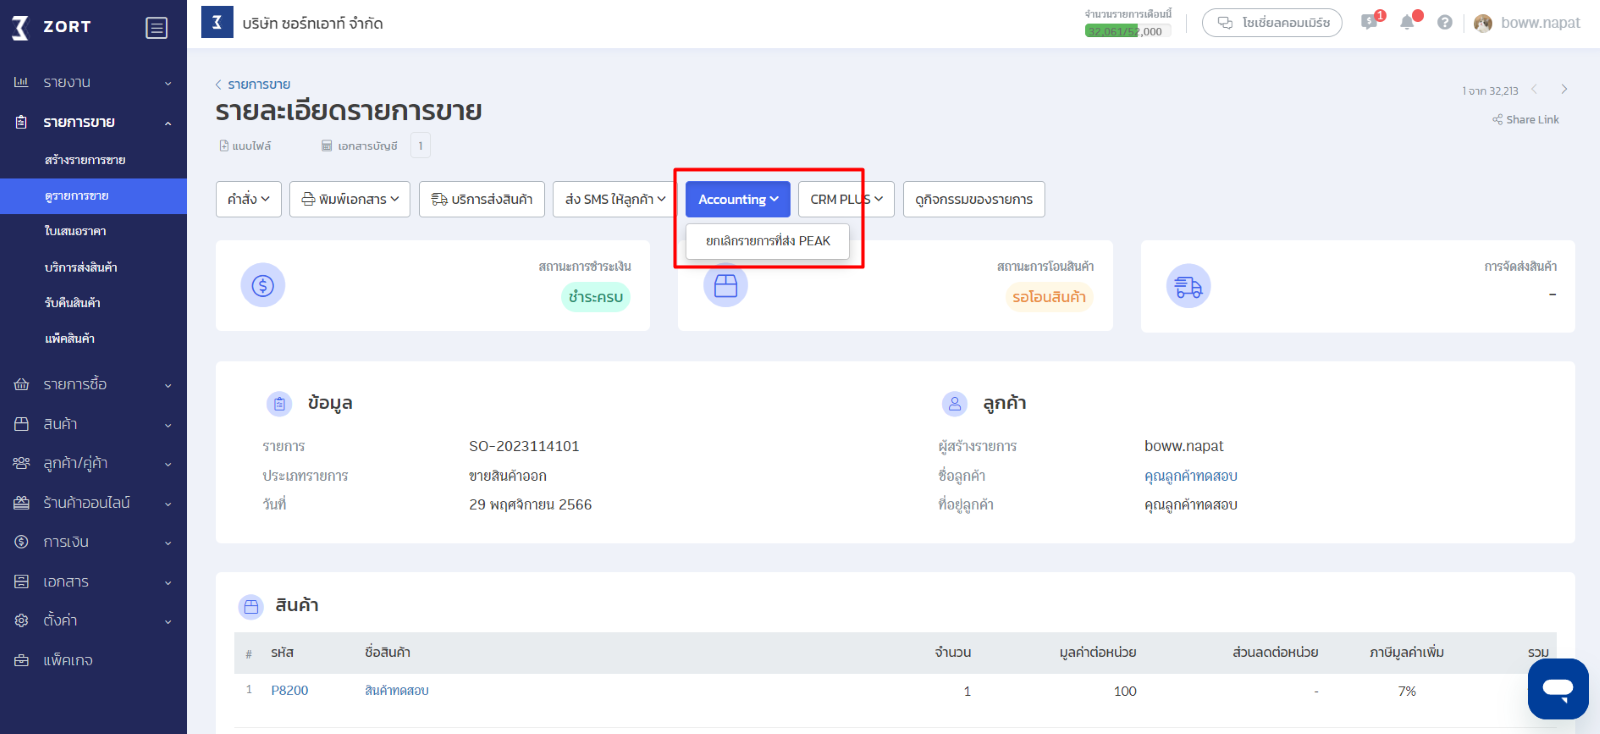Open the พิมพ์เอกสาร print dropdown
Image resolution: width=1600 pixels, height=734 pixels.
(350, 199)
